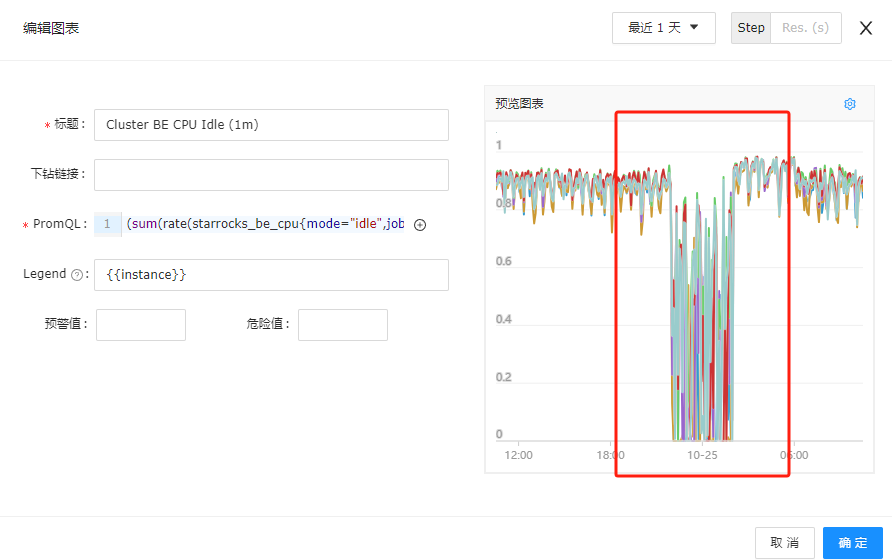Click the 标题 title input field

click(x=271, y=125)
